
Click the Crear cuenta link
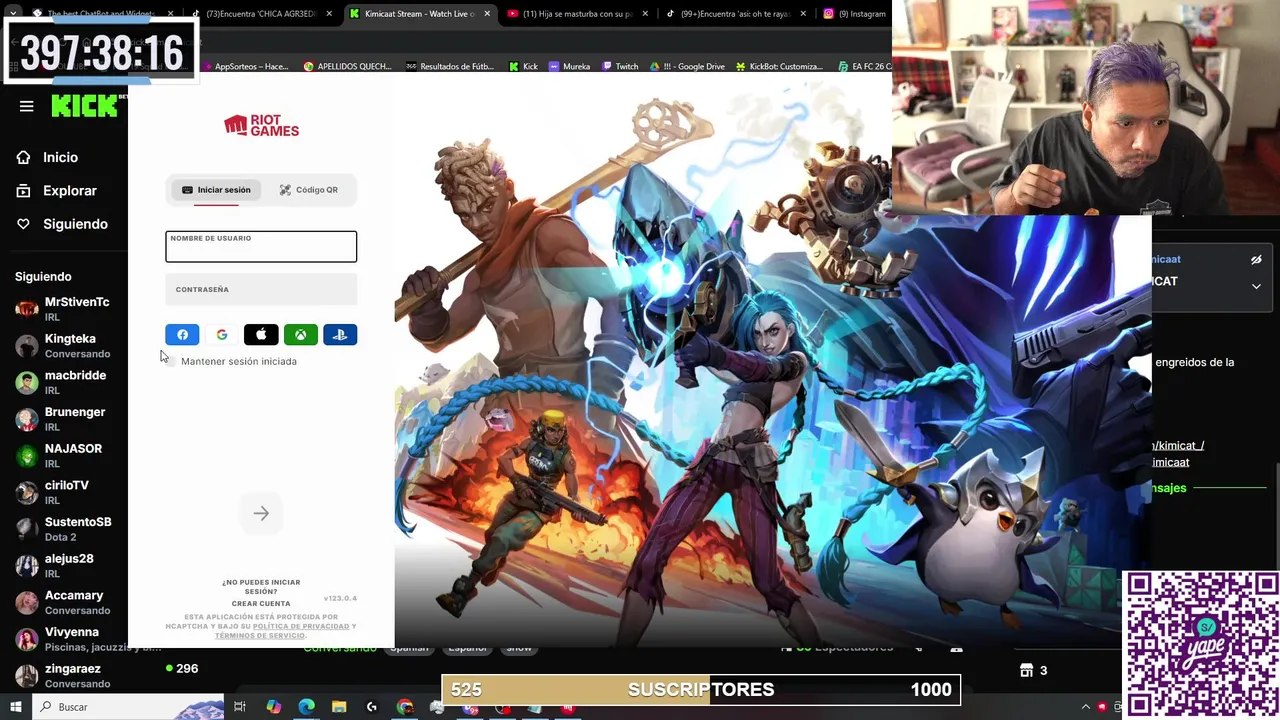pyautogui.click(x=261, y=604)
